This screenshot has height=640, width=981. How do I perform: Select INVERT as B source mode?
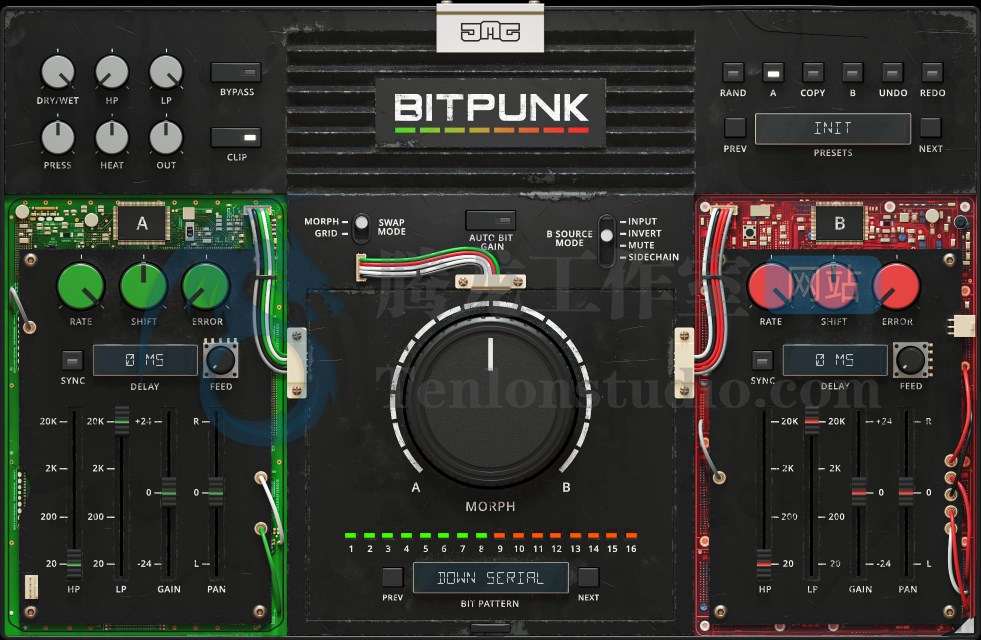point(644,233)
